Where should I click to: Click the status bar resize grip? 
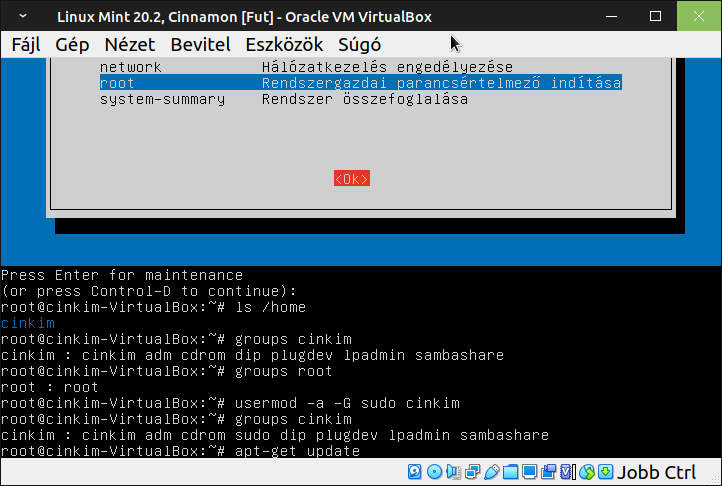point(714,478)
